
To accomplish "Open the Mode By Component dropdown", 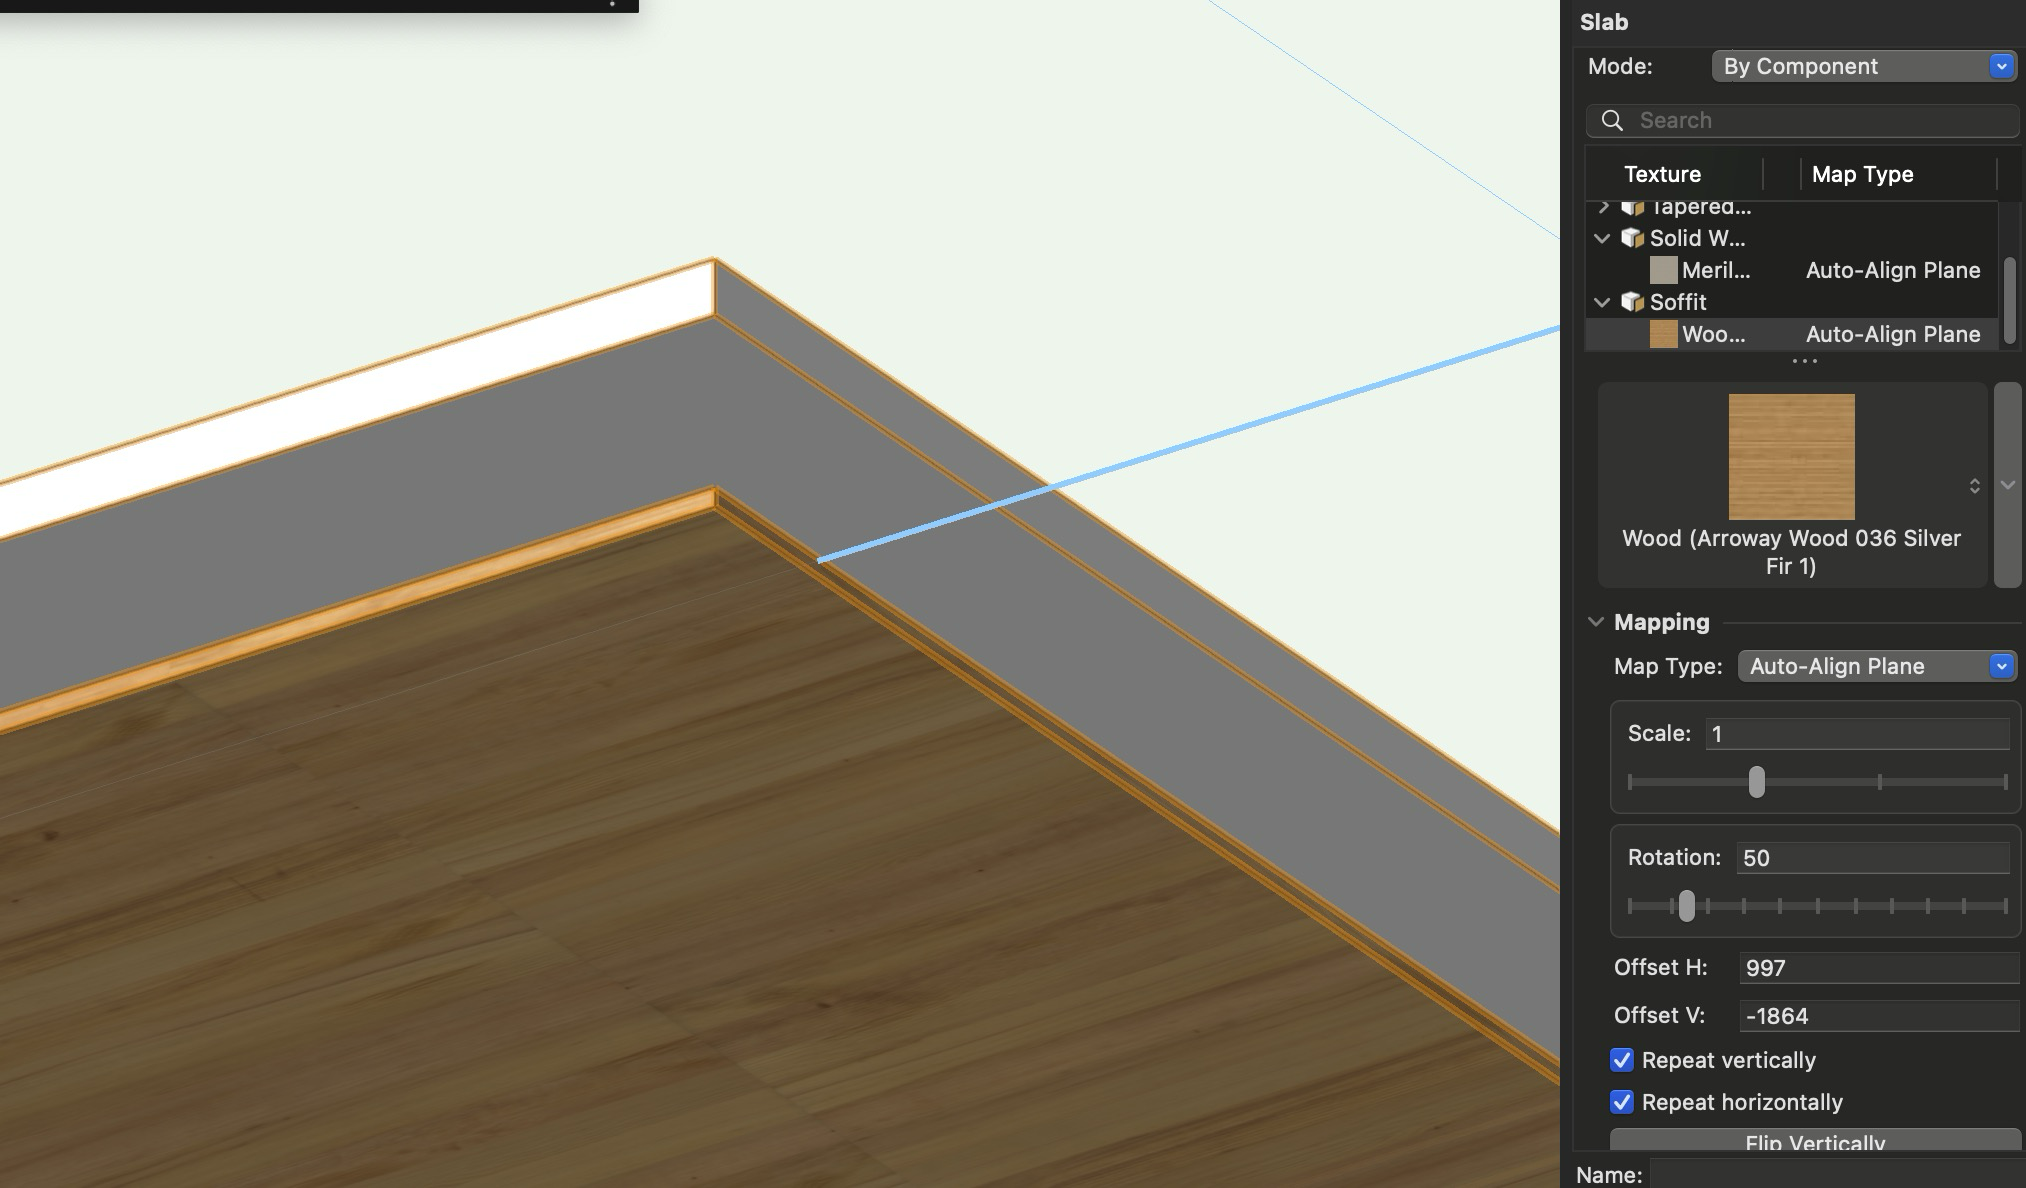I will tap(1864, 66).
